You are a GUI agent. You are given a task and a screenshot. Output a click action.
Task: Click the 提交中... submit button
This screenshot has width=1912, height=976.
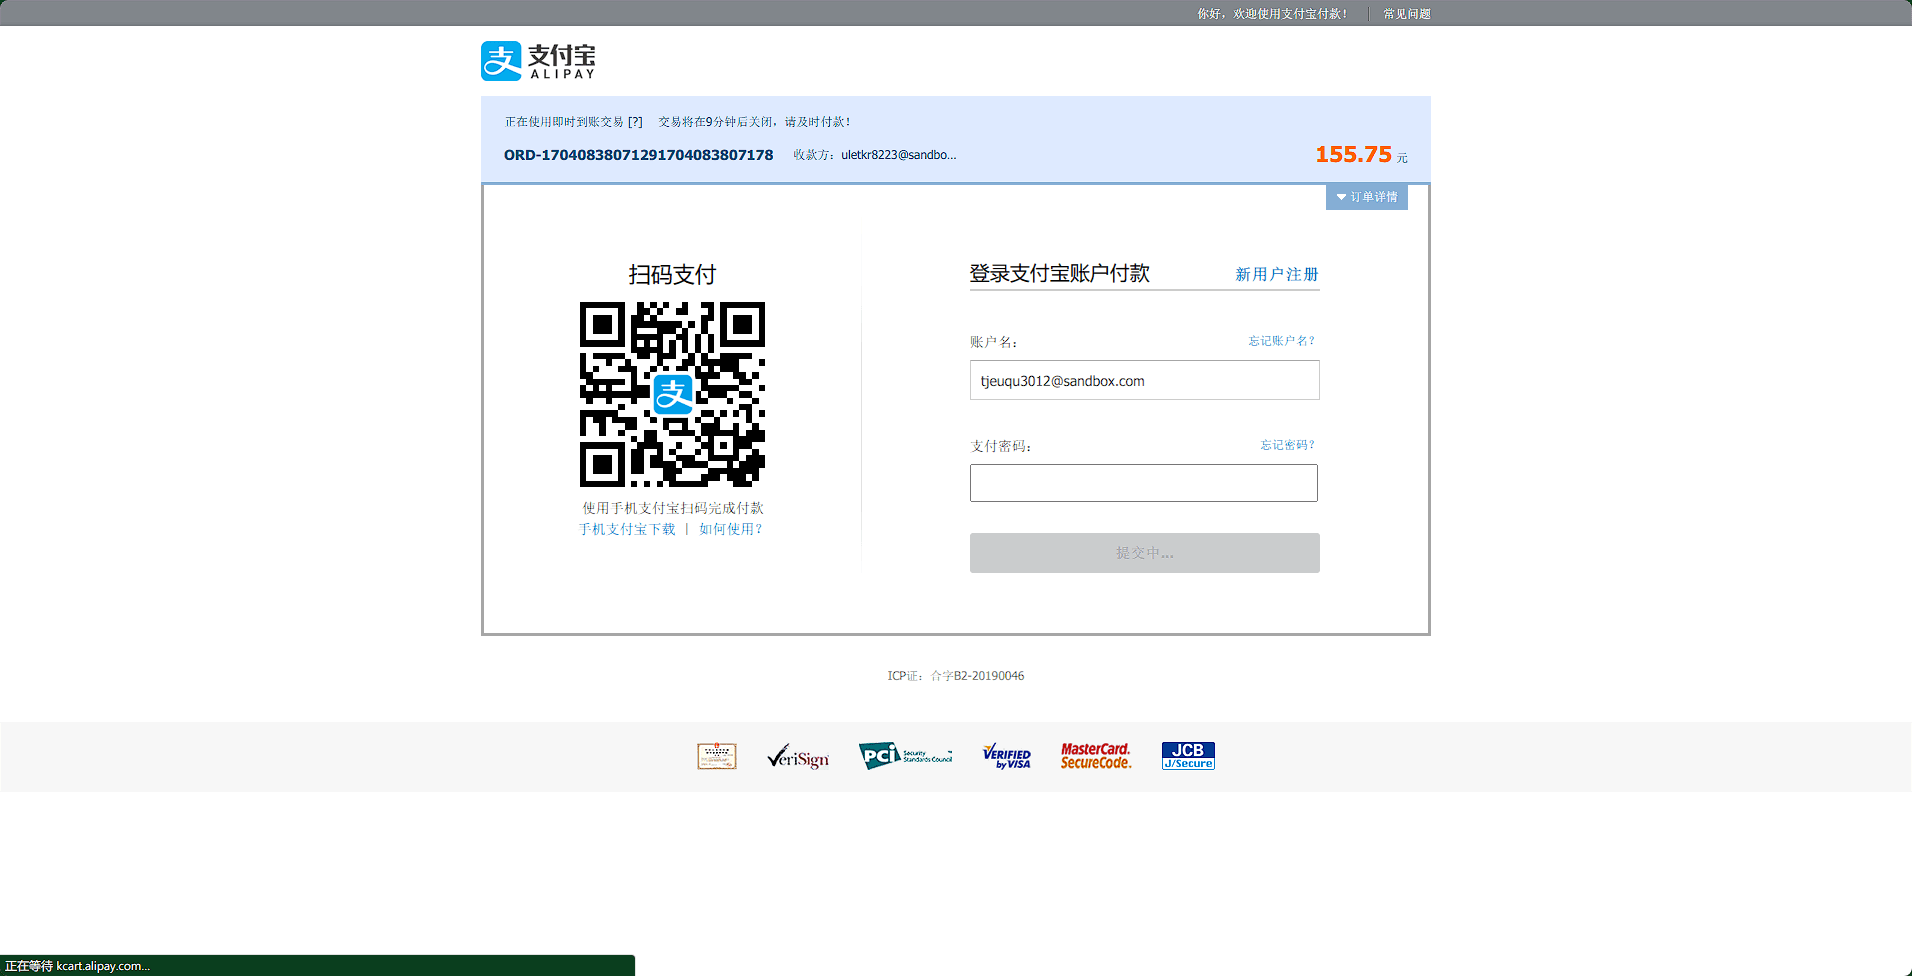click(1144, 553)
